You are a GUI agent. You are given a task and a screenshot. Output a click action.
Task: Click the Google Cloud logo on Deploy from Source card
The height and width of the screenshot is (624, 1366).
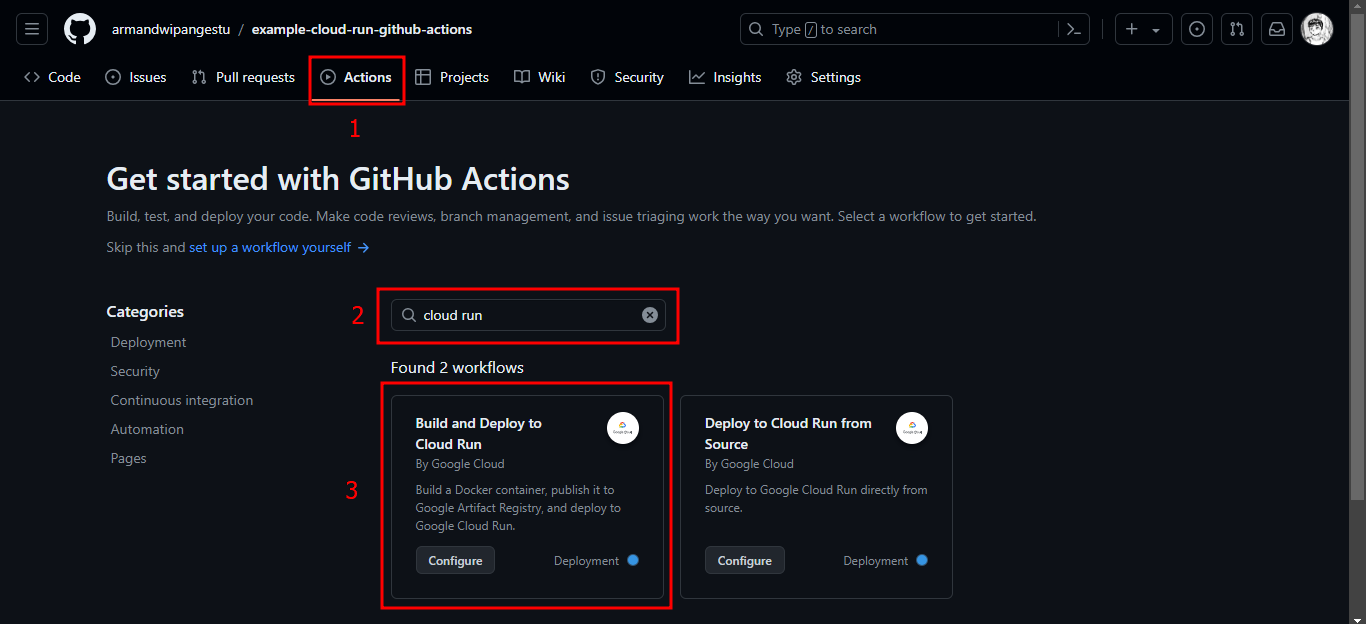(911, 427)
